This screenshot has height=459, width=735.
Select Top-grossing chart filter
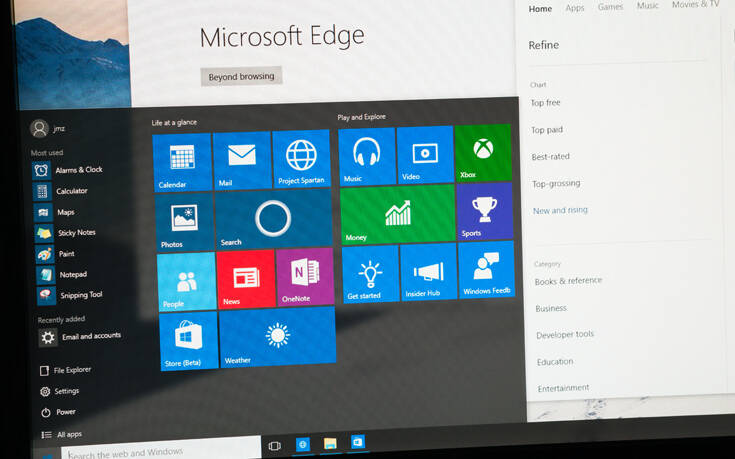(556, 184)
